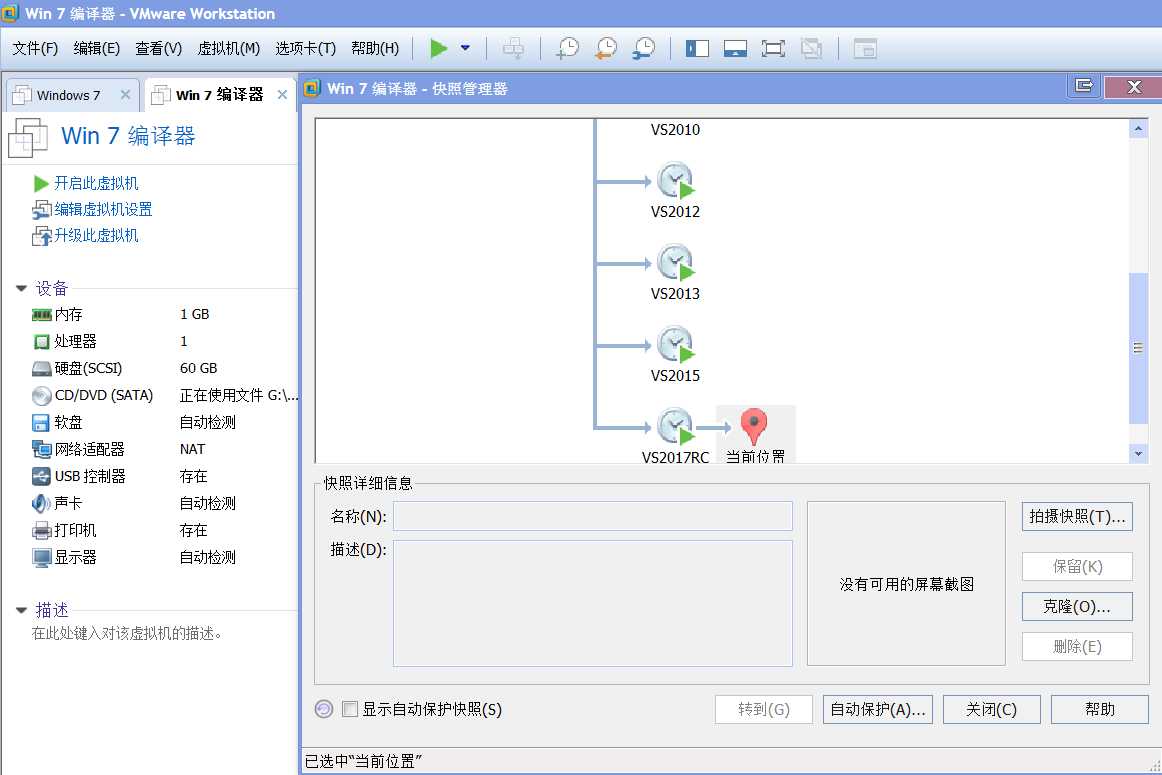Select the 声卡 device row
The width and height of the screenshot is (1162, 775).
pyautogui.click(x=163, y=503)
